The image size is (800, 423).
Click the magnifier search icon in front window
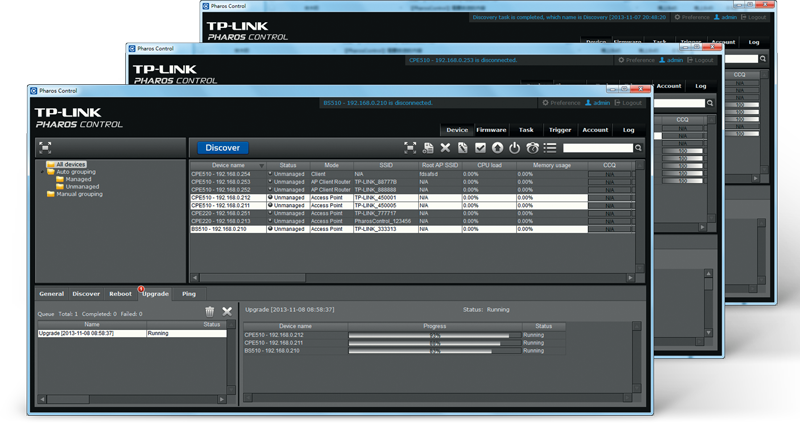[x=638, y=148]
